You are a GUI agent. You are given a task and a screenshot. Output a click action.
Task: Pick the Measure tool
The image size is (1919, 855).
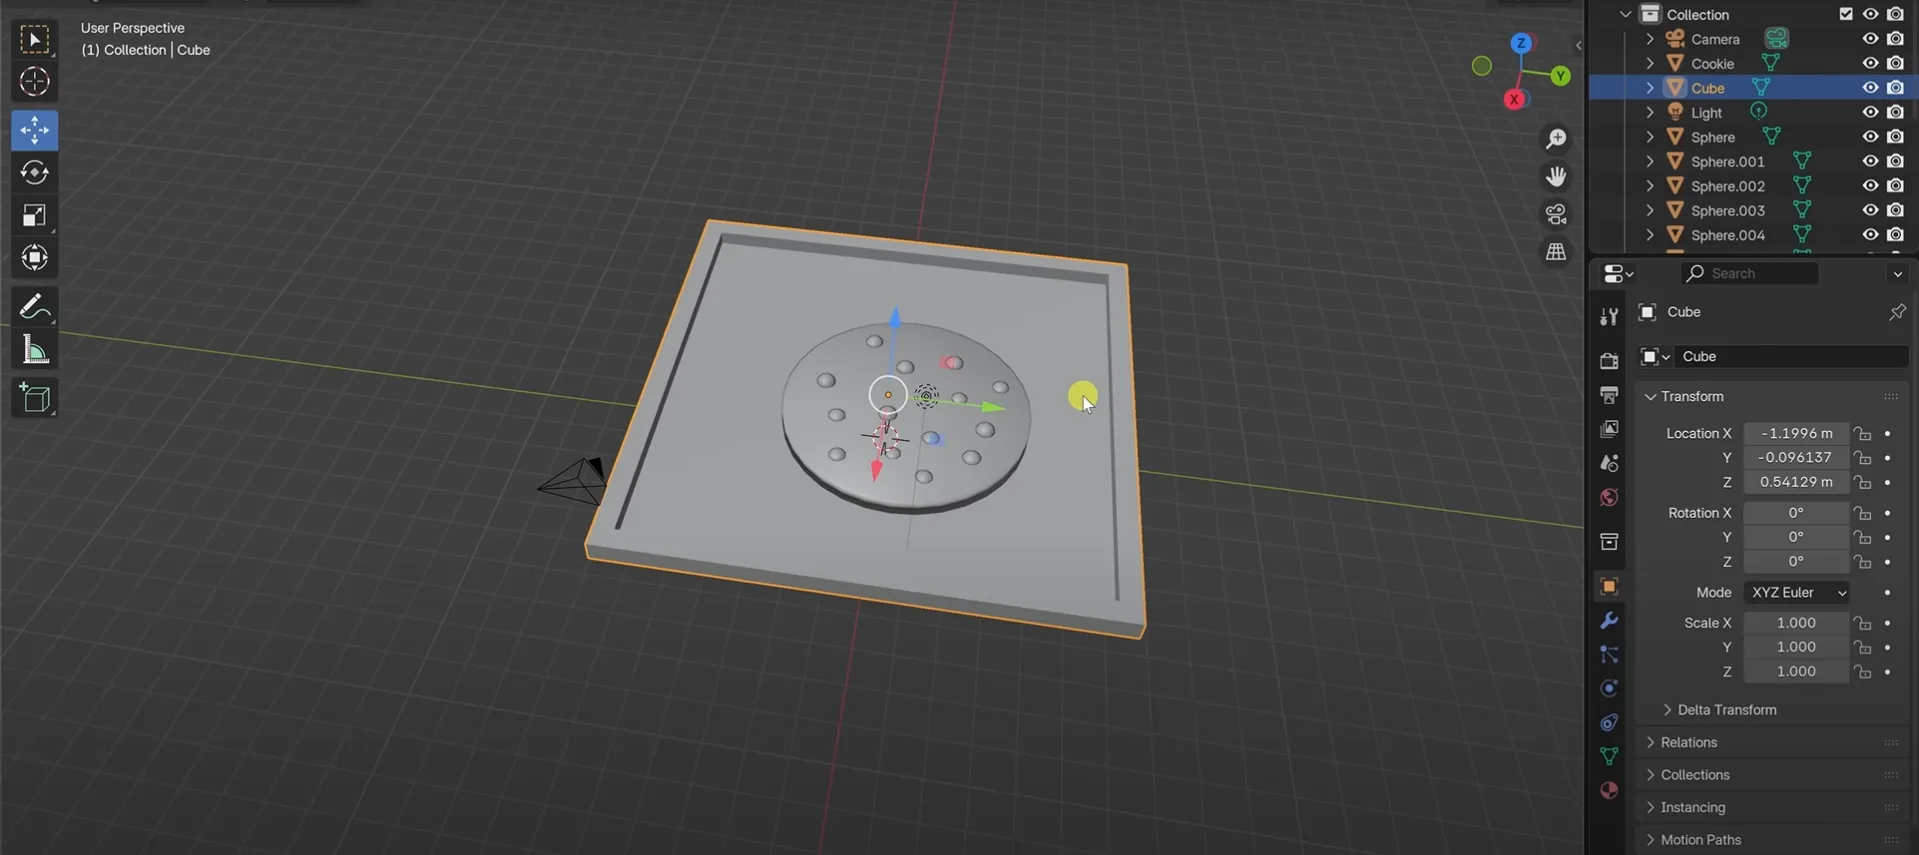[34, 350]
